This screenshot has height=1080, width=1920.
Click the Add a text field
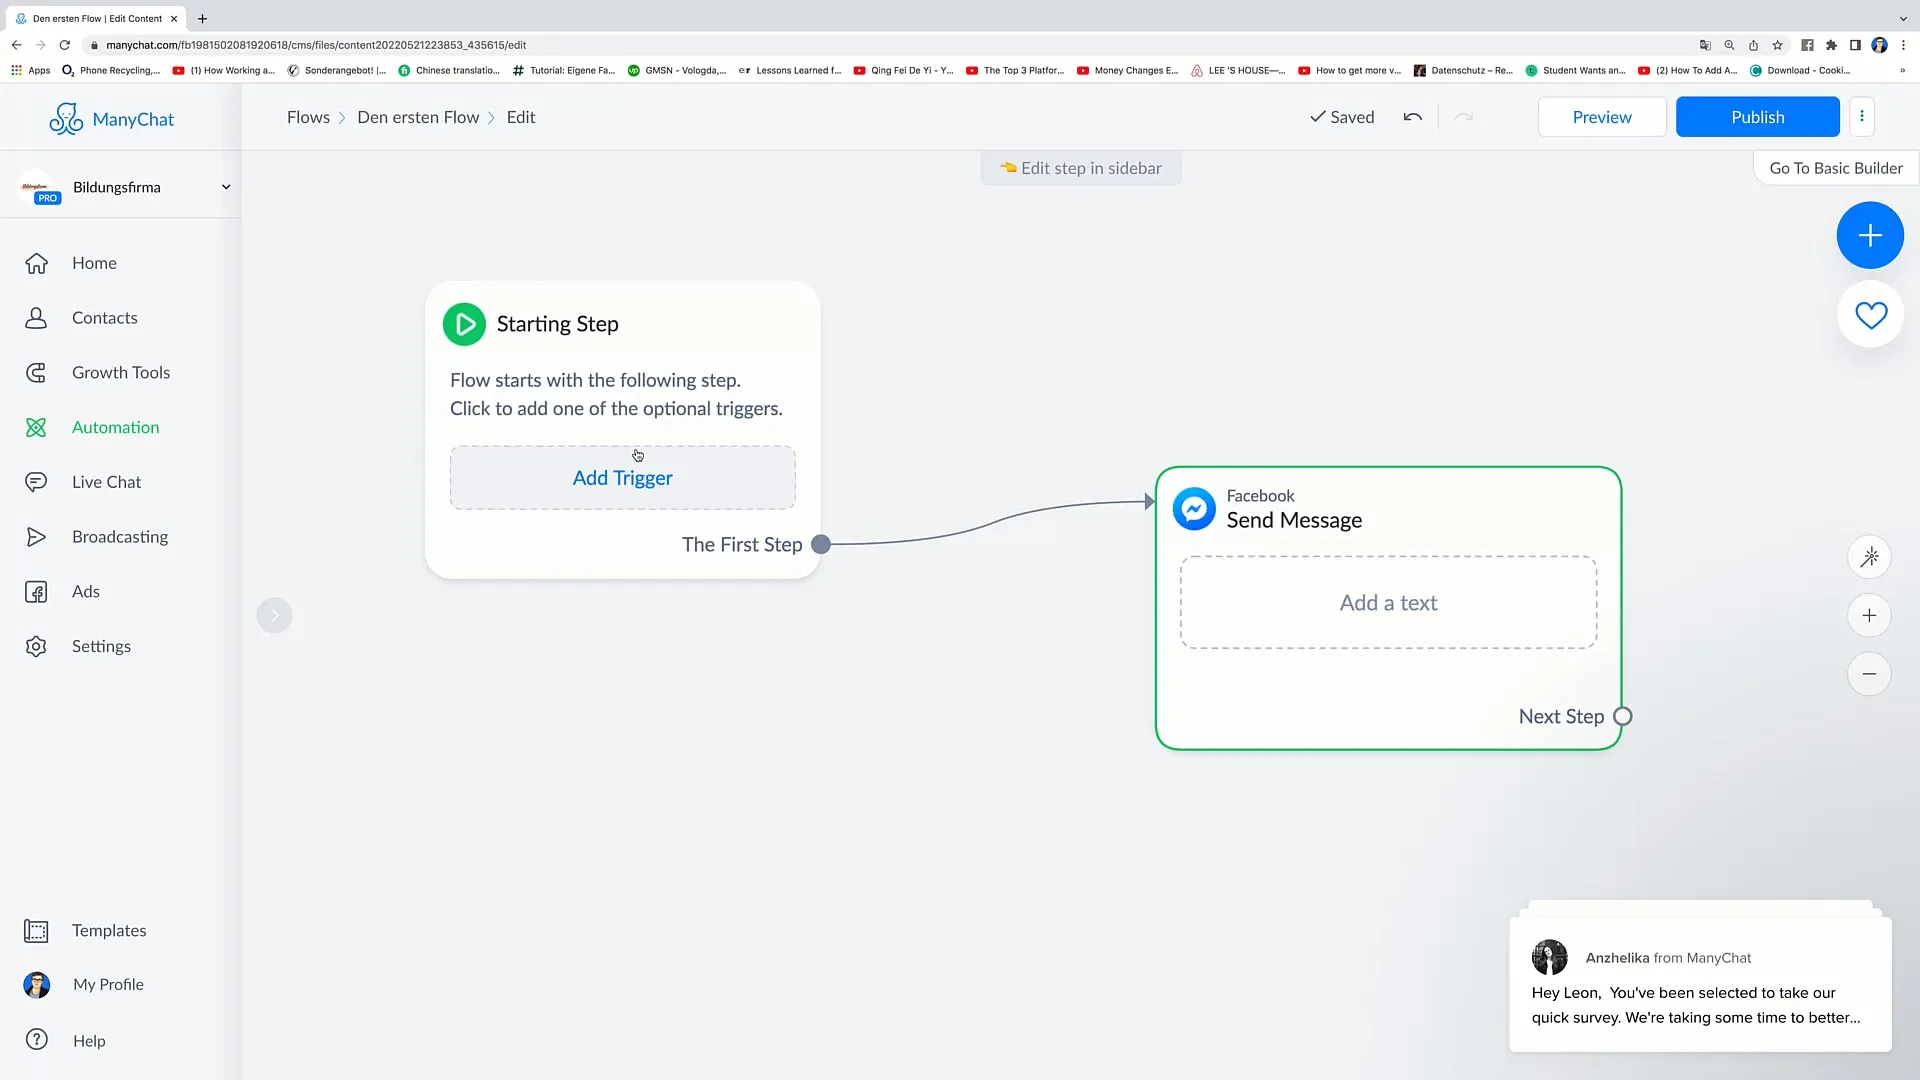pyautogui.click(x=1388, y=603)
